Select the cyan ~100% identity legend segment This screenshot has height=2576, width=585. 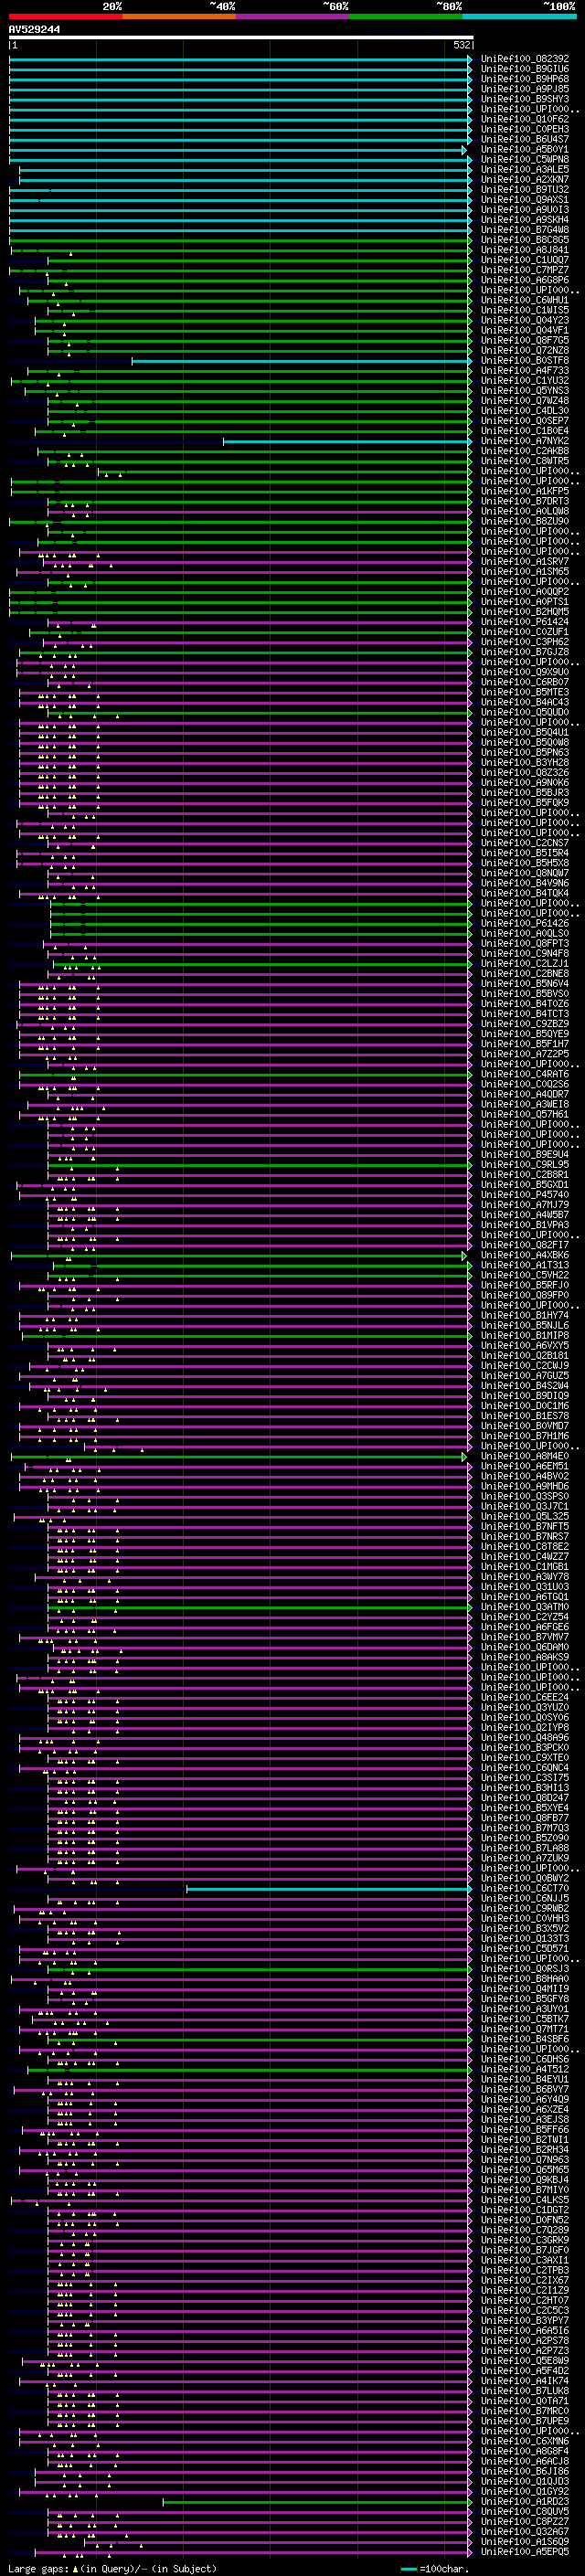tap(520, 16)
